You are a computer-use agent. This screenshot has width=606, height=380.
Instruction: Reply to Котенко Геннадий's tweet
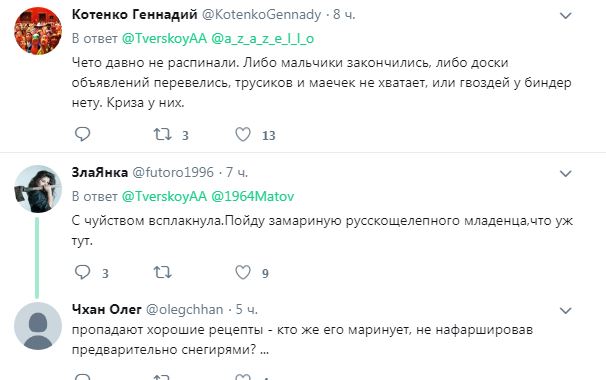82,134
